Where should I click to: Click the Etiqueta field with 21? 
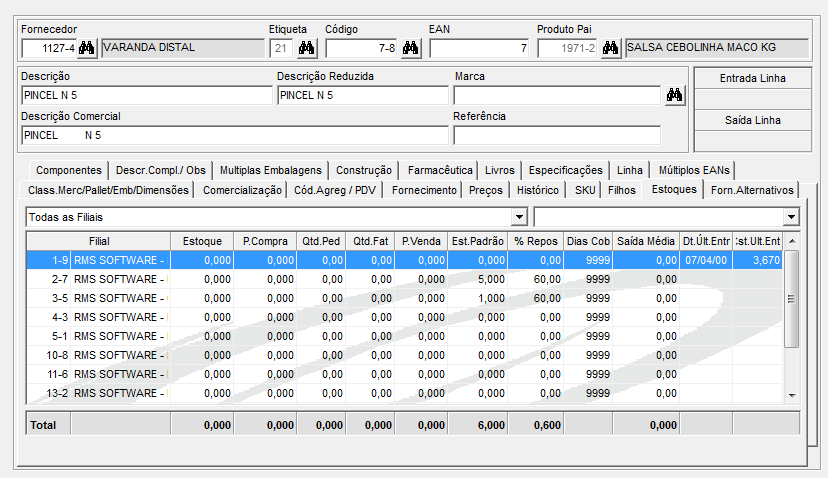(x=282, y=49)
